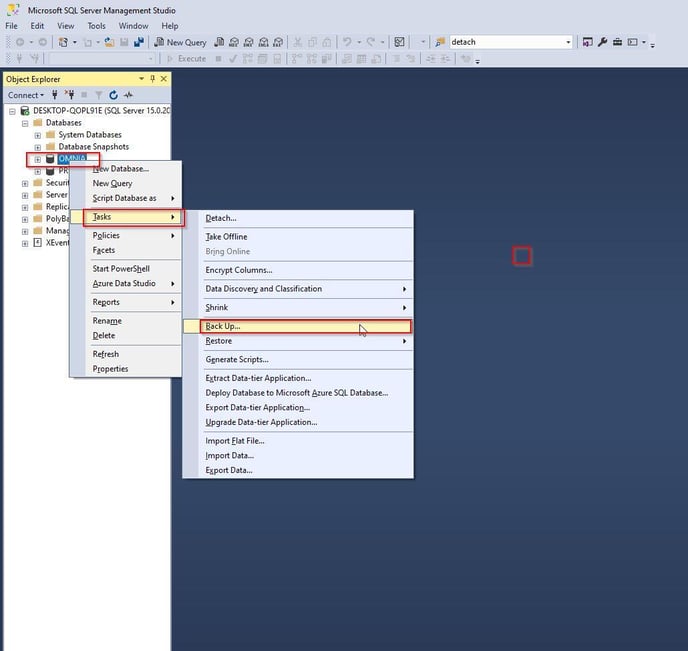Click the wrench Properties icon in the toolbar
688x651 pixels.
[x=602, y=42]
